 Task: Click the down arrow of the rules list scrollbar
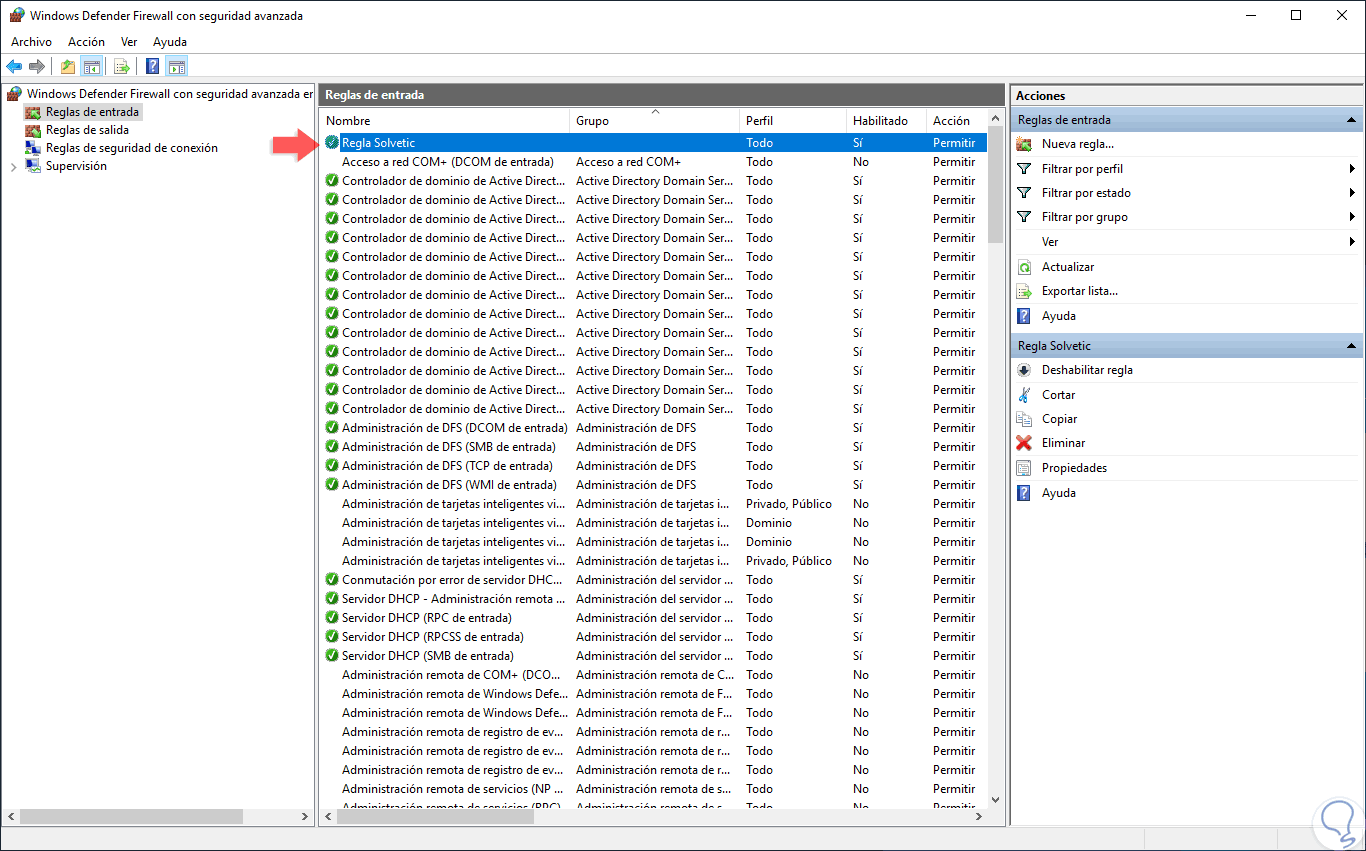point(995,799)
